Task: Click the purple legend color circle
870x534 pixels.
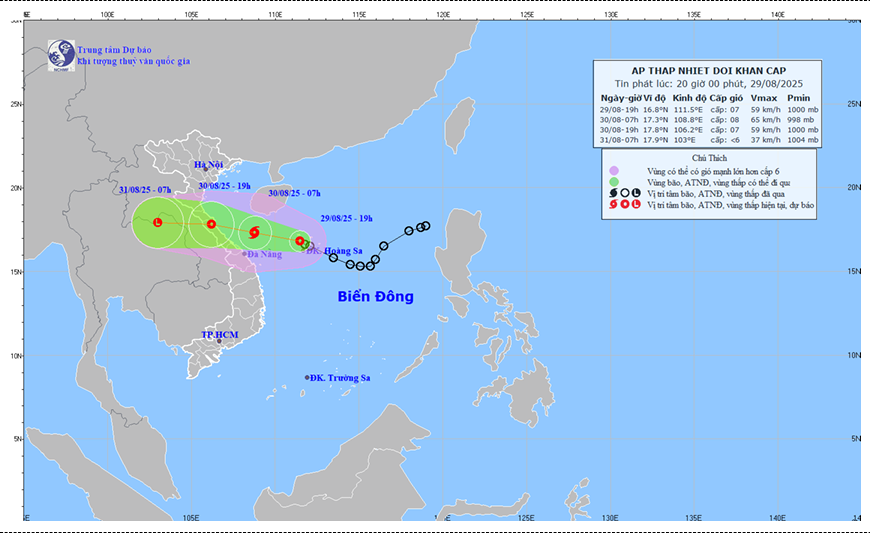Action: [x=615, y=170]
